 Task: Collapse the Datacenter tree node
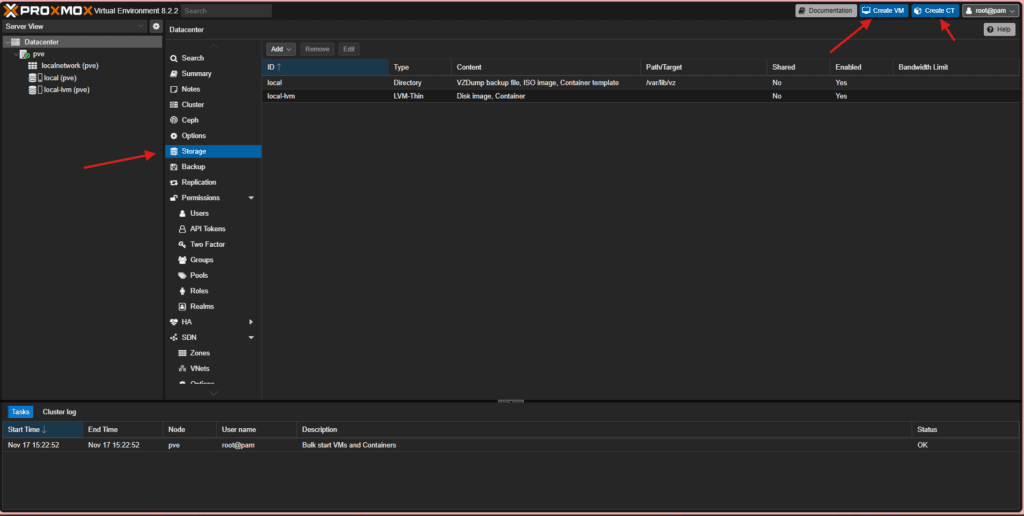[x=7, y=42]
